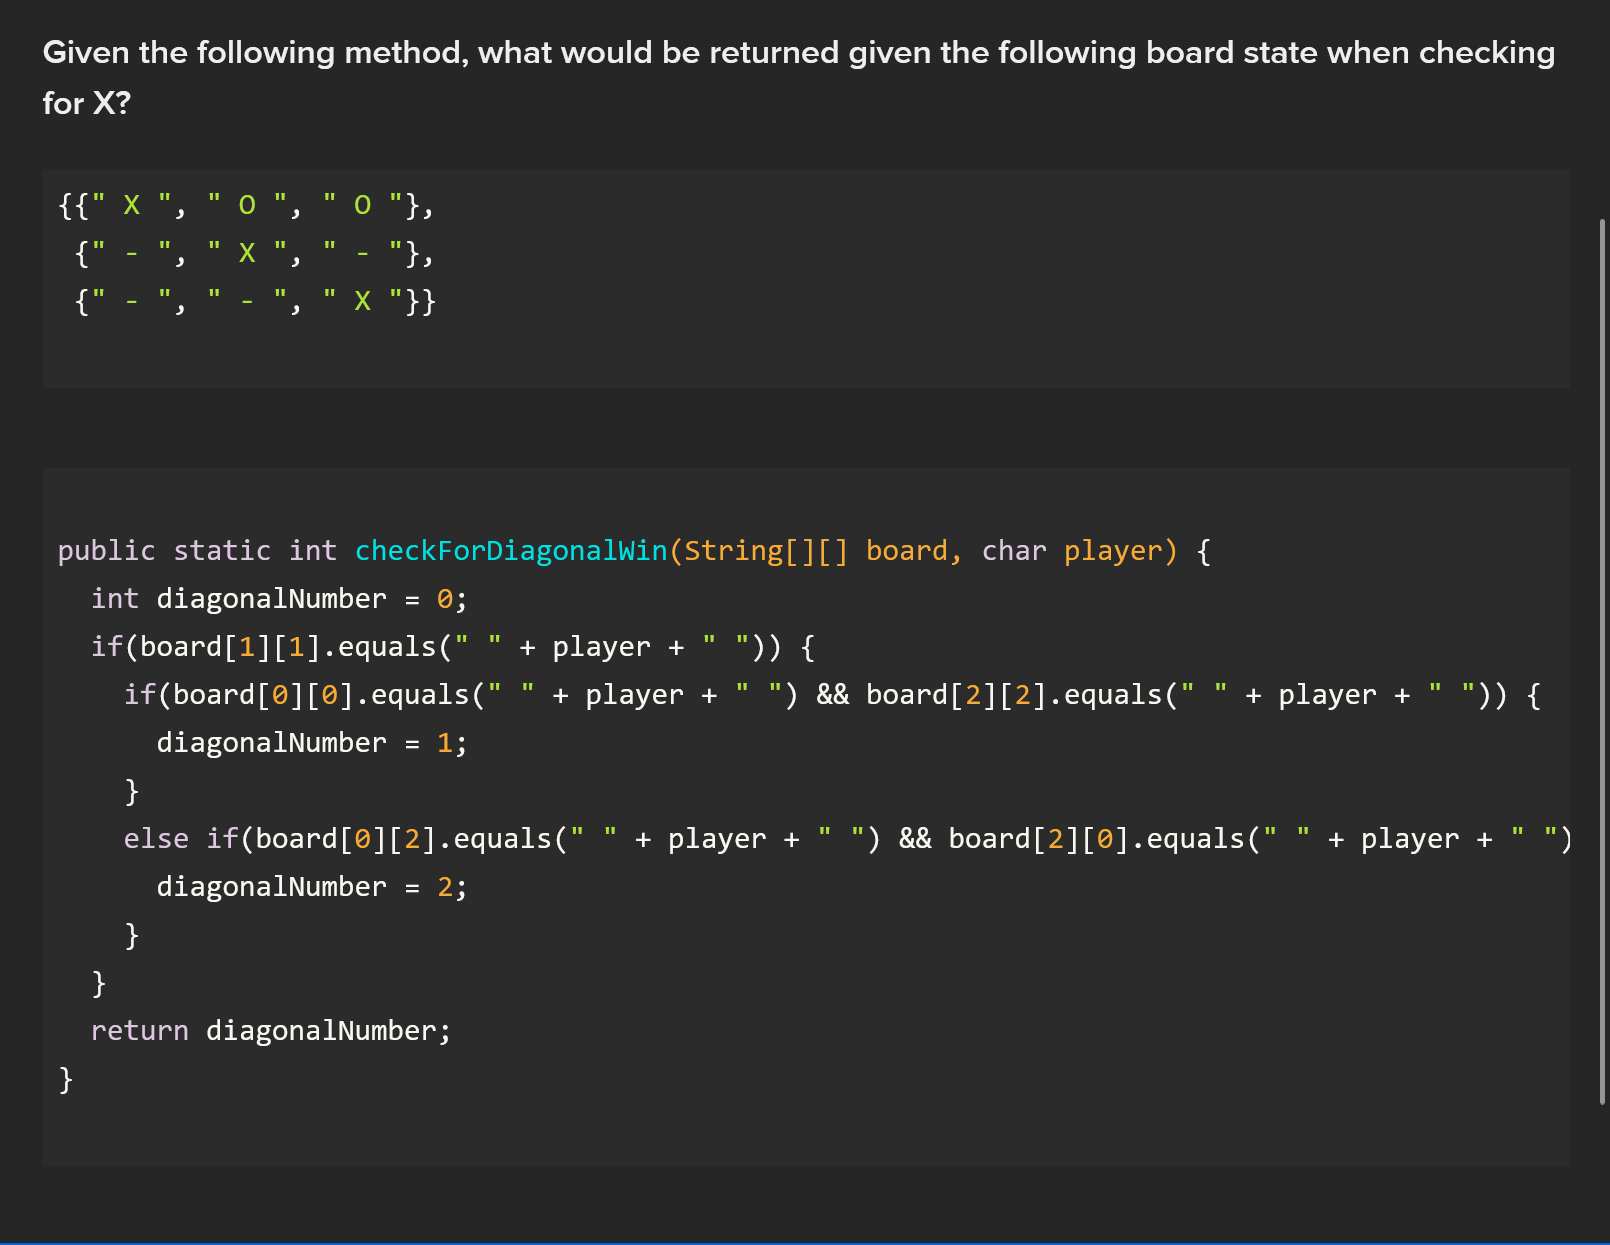
Task: Select the diagonalNumber = 1 assignment
Action: [x=310, y=742]
